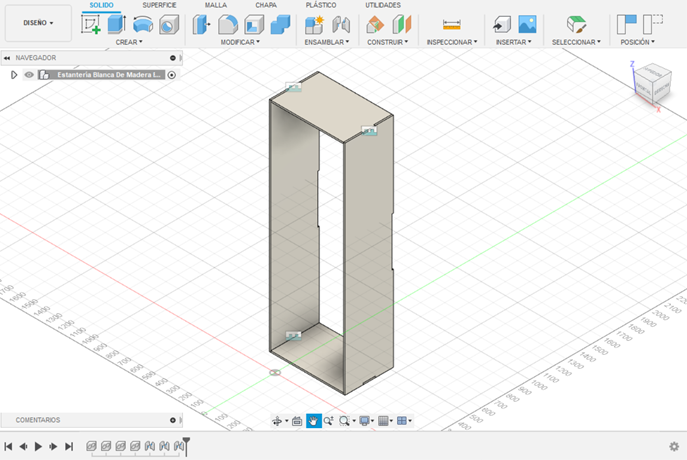687x460 pixels.
Task: Click the joint glyph on shelf top-left
Action: [294, 87]
